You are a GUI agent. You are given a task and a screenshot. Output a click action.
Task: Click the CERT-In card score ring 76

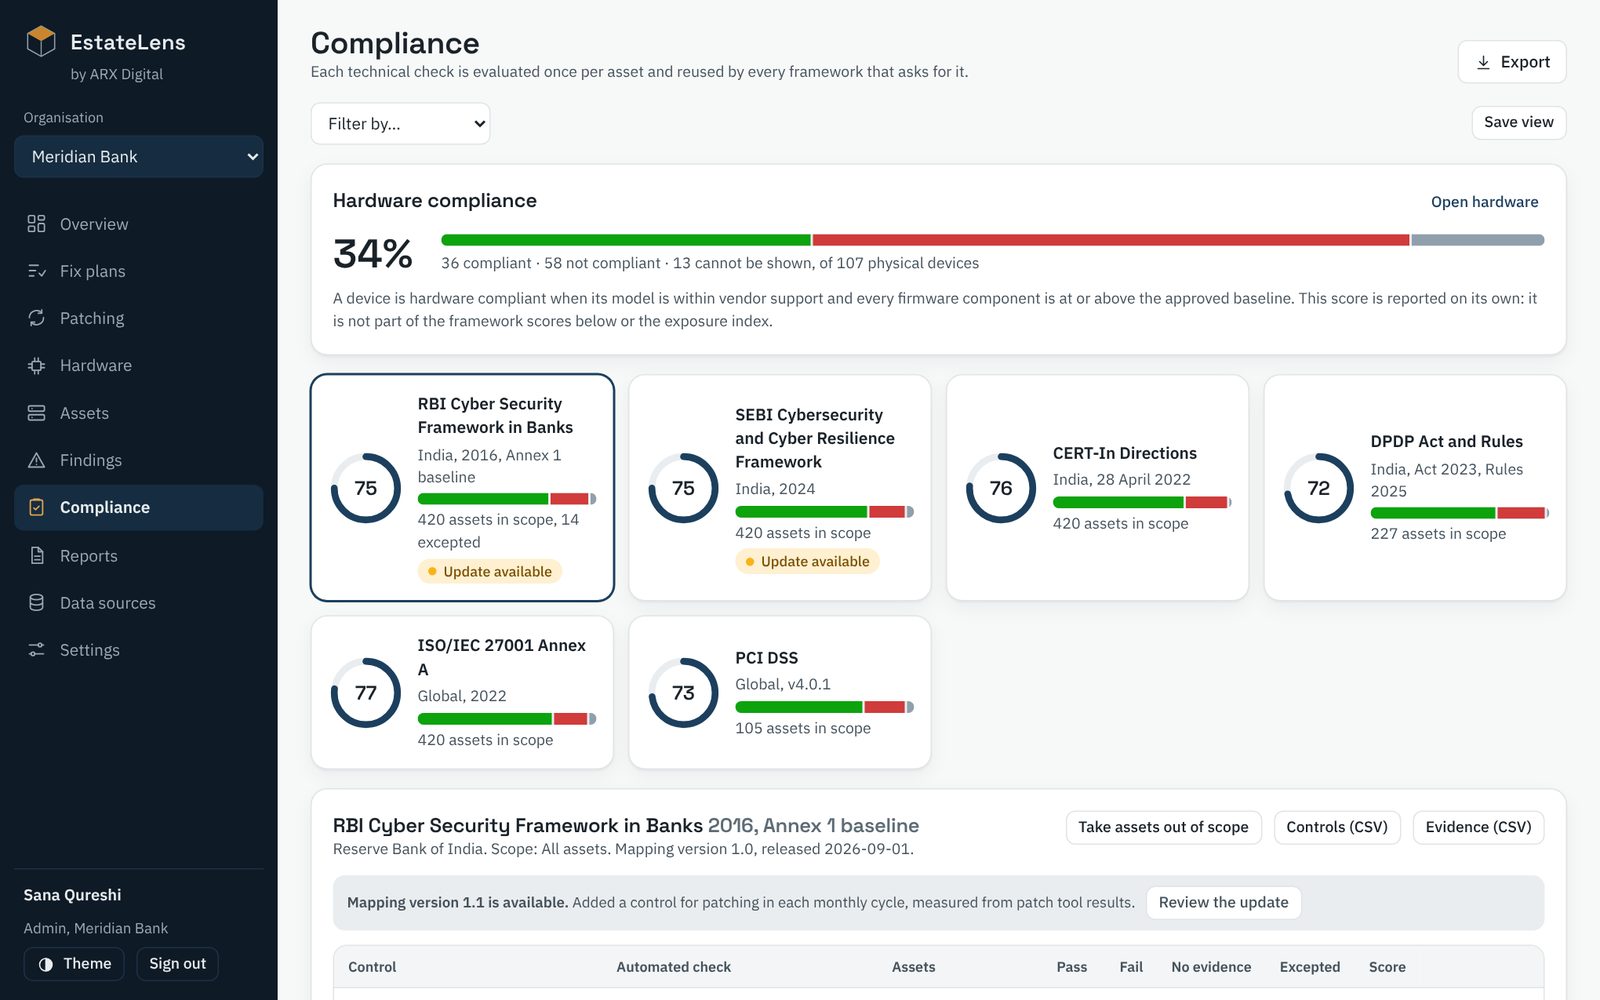point(1001,488)
